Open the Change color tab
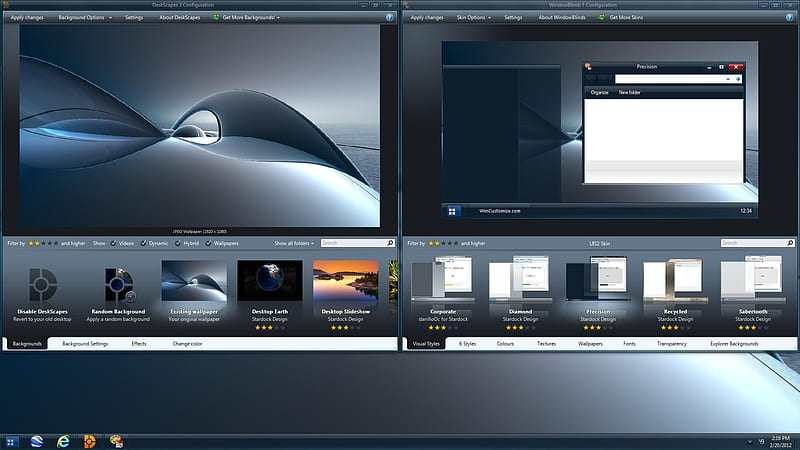This screenshot has width=800, height=450. click(187, 344)
